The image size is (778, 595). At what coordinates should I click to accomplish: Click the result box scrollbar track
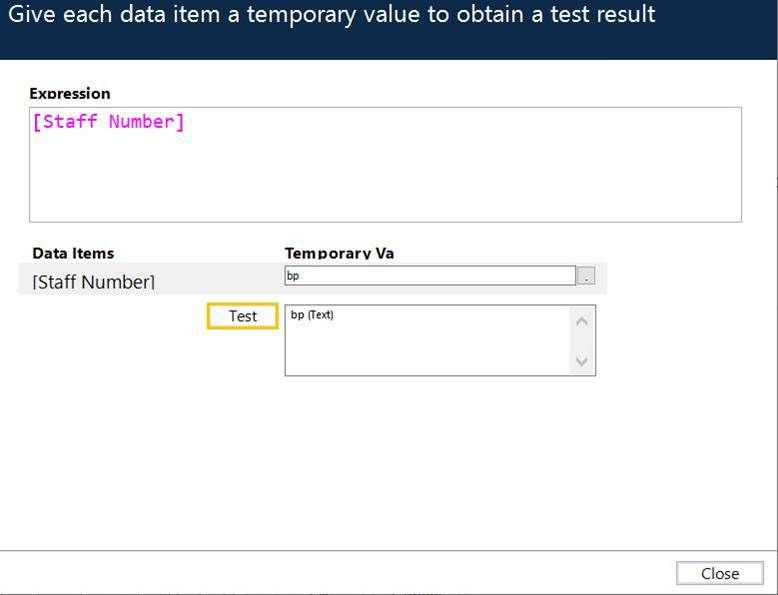582,340
